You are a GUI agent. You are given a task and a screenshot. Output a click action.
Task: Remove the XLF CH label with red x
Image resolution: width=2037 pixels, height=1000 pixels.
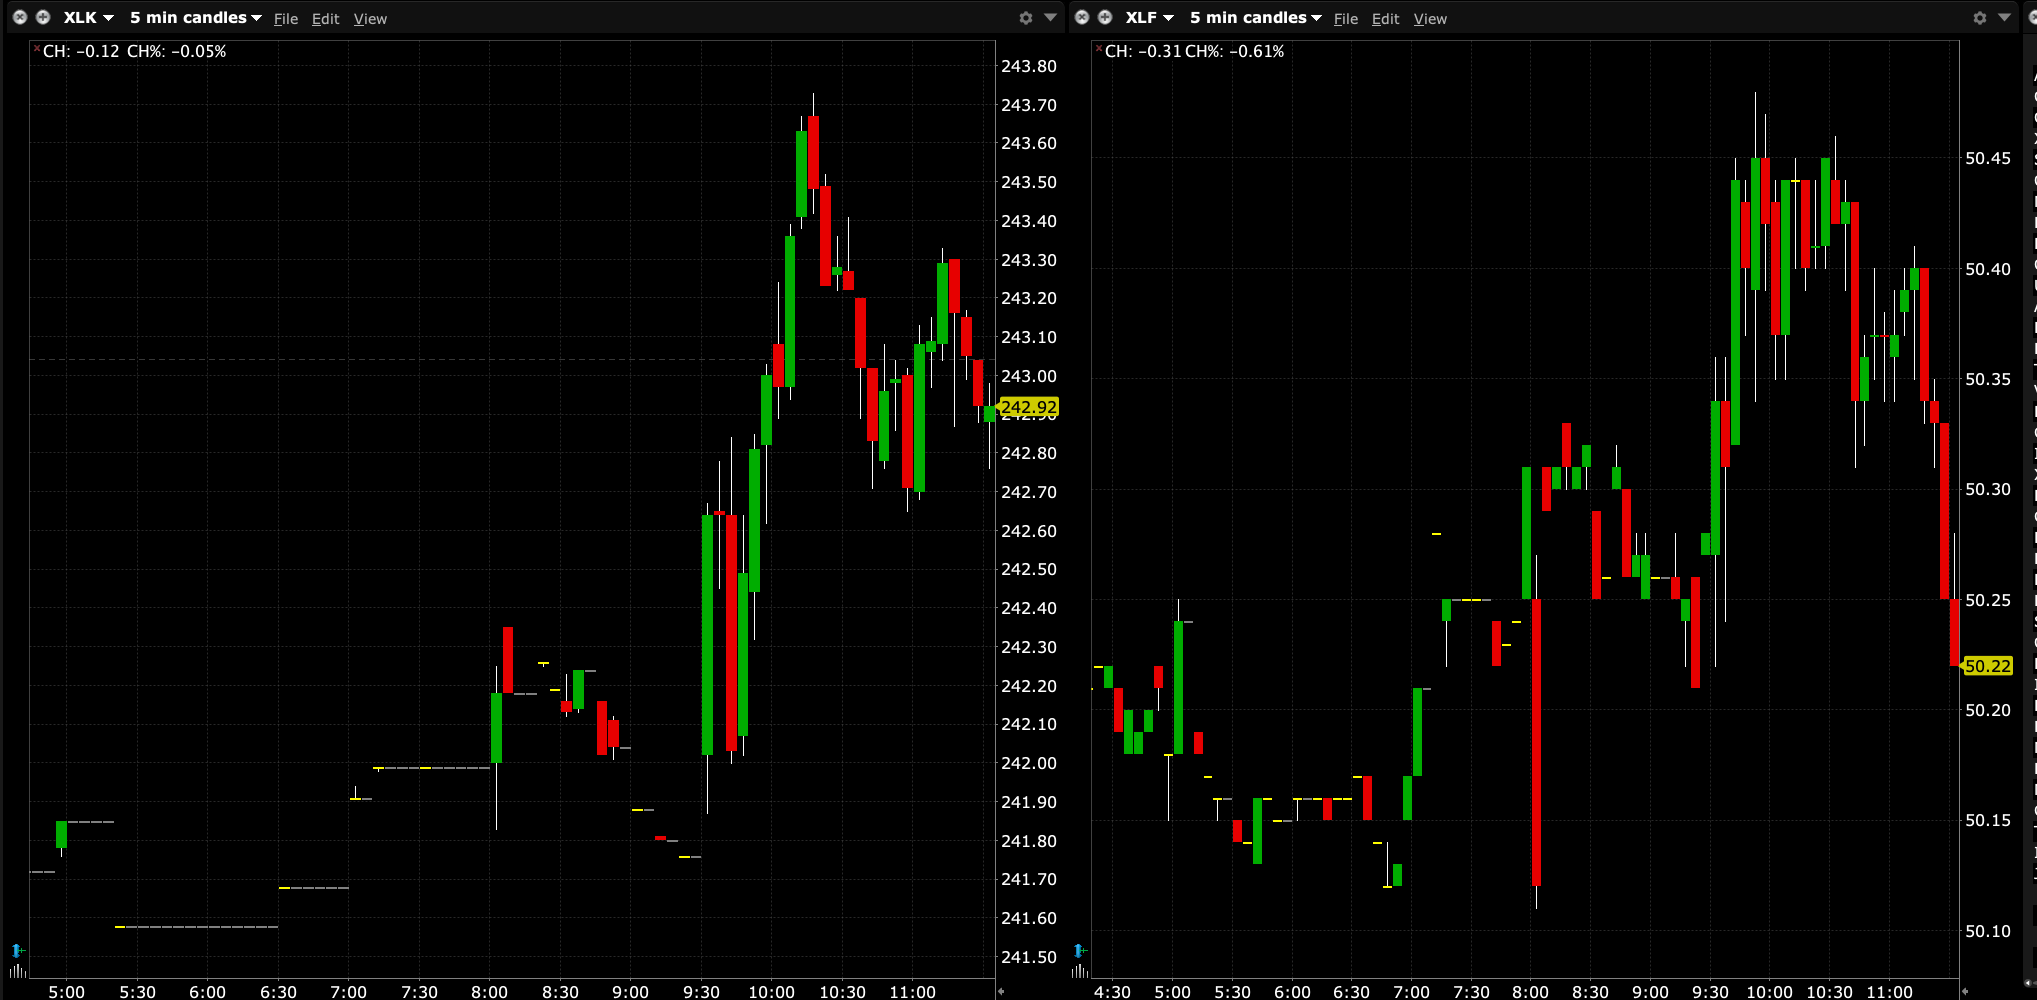1099,48
